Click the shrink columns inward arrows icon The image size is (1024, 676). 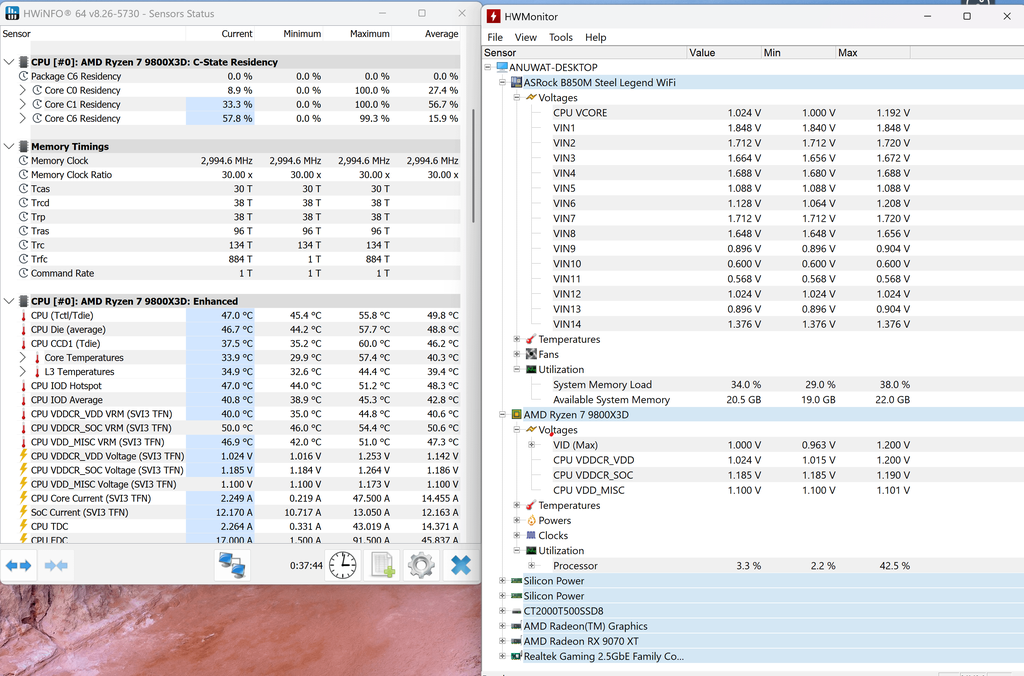point(56,565)
